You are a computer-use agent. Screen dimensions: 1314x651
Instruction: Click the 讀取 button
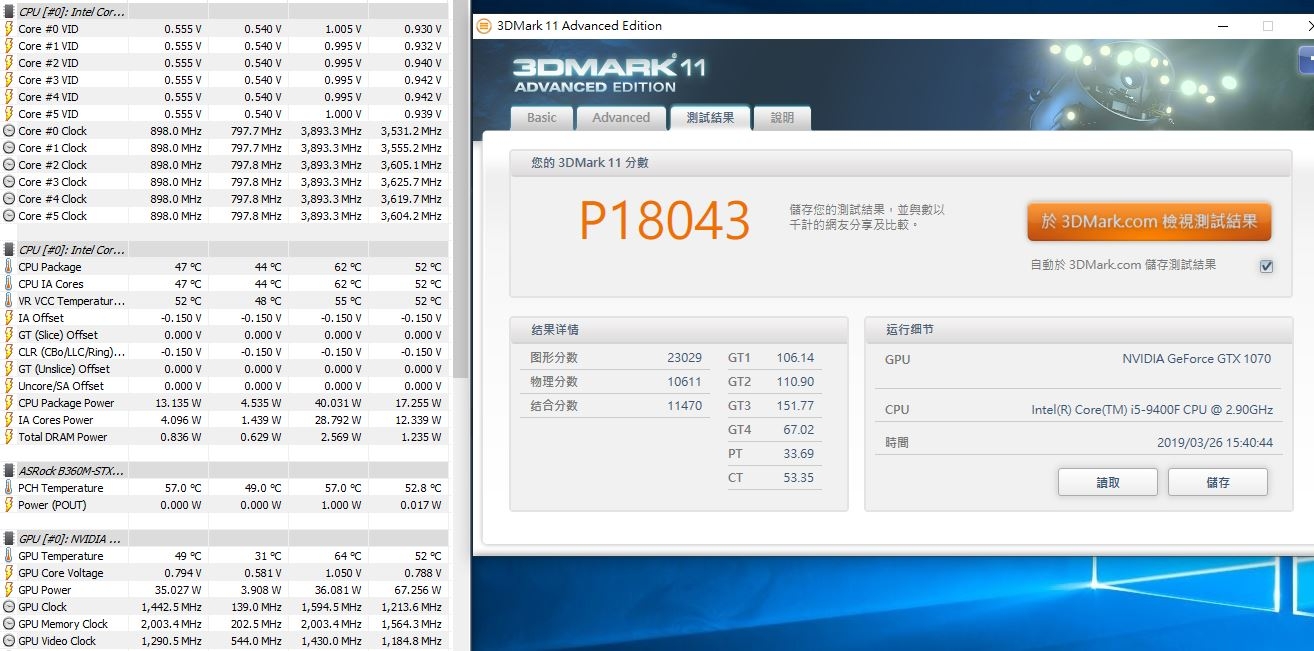[1108, 482]
